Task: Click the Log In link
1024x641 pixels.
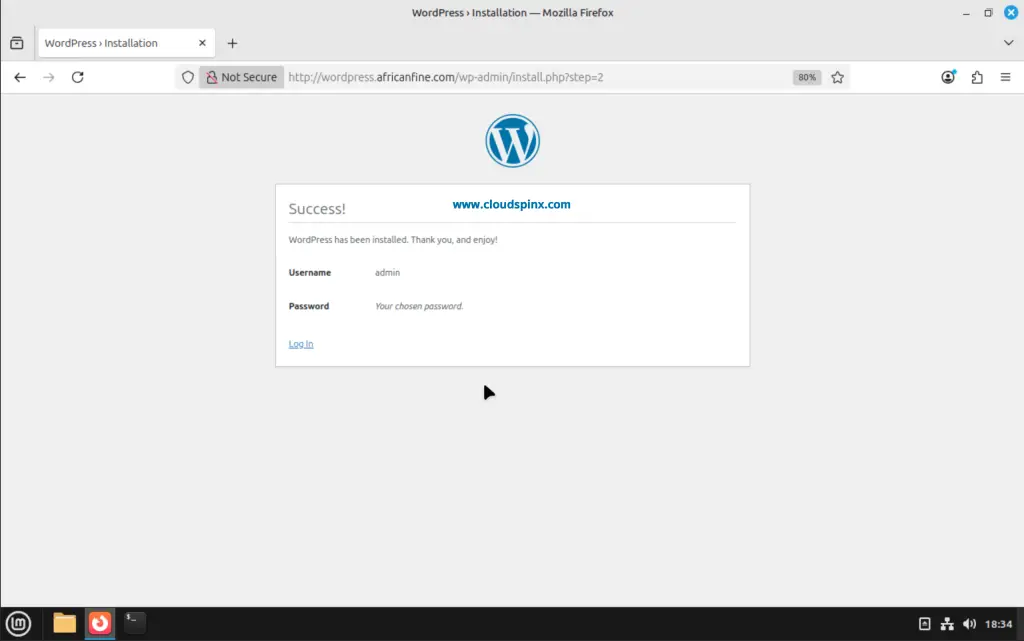Action: [300, 343]
